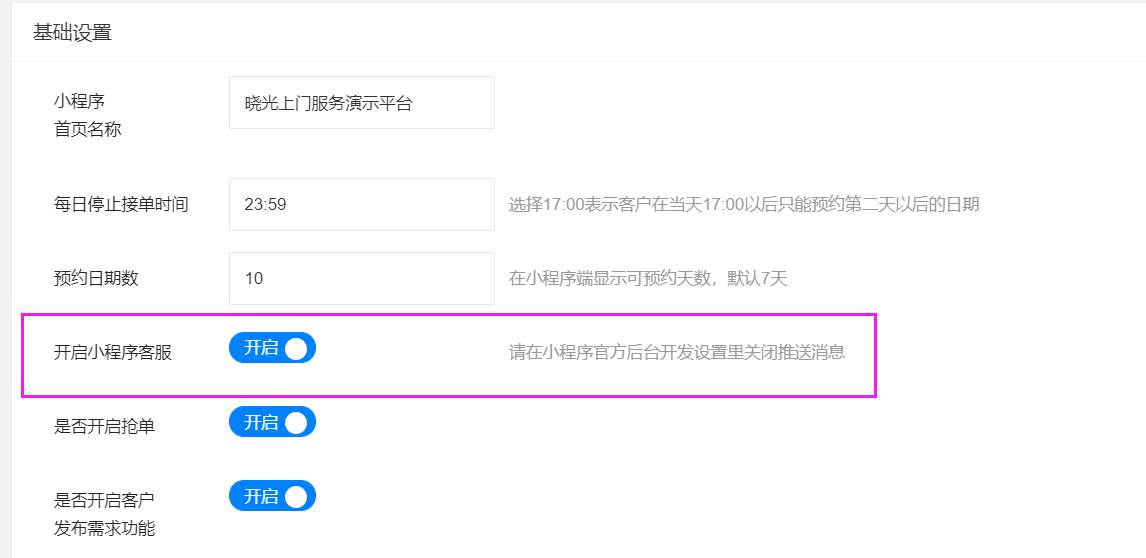This screenshot has height=558, width=1146.
Task: Click the 每日停止接单时间 label
Action: coord(121,205)
